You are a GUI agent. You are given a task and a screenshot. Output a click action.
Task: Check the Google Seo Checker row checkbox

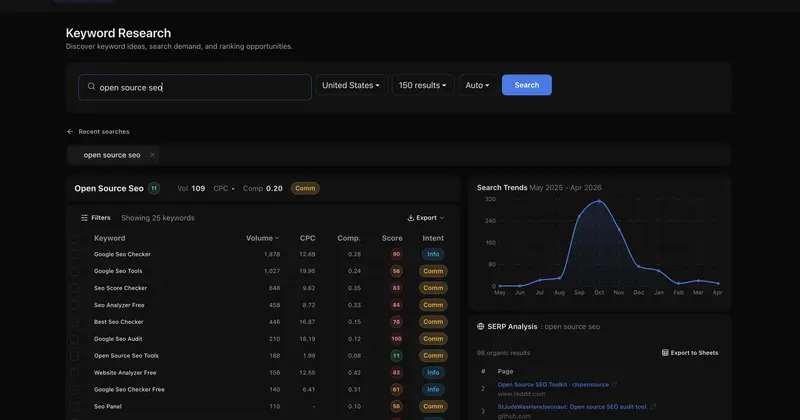click(74, 254)
